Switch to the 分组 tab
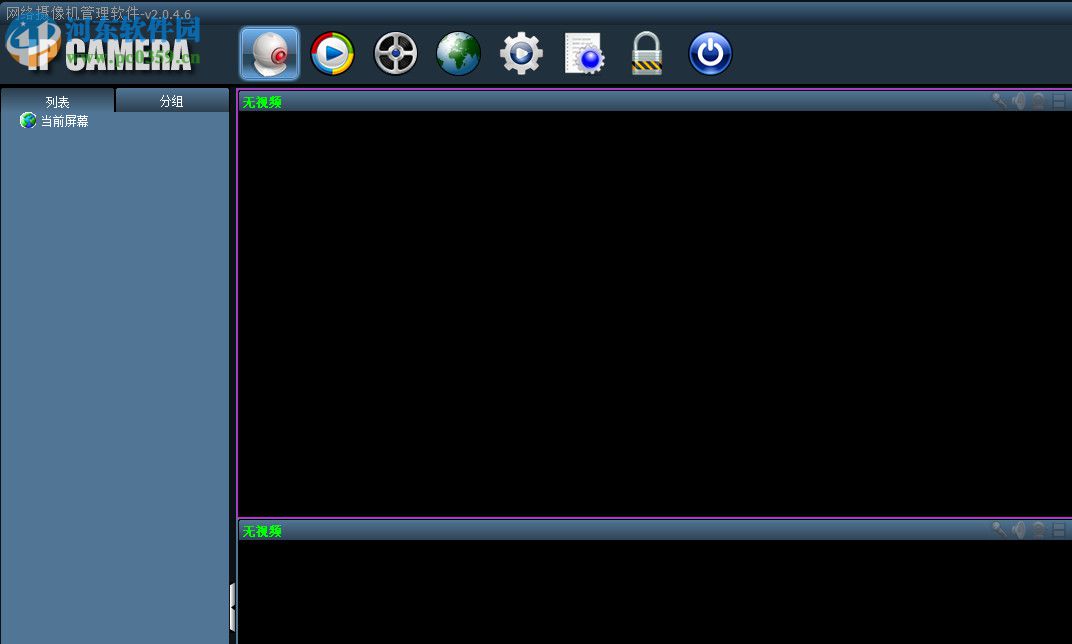The height and width of the screenshot is (644, 1072). (172, 100)
